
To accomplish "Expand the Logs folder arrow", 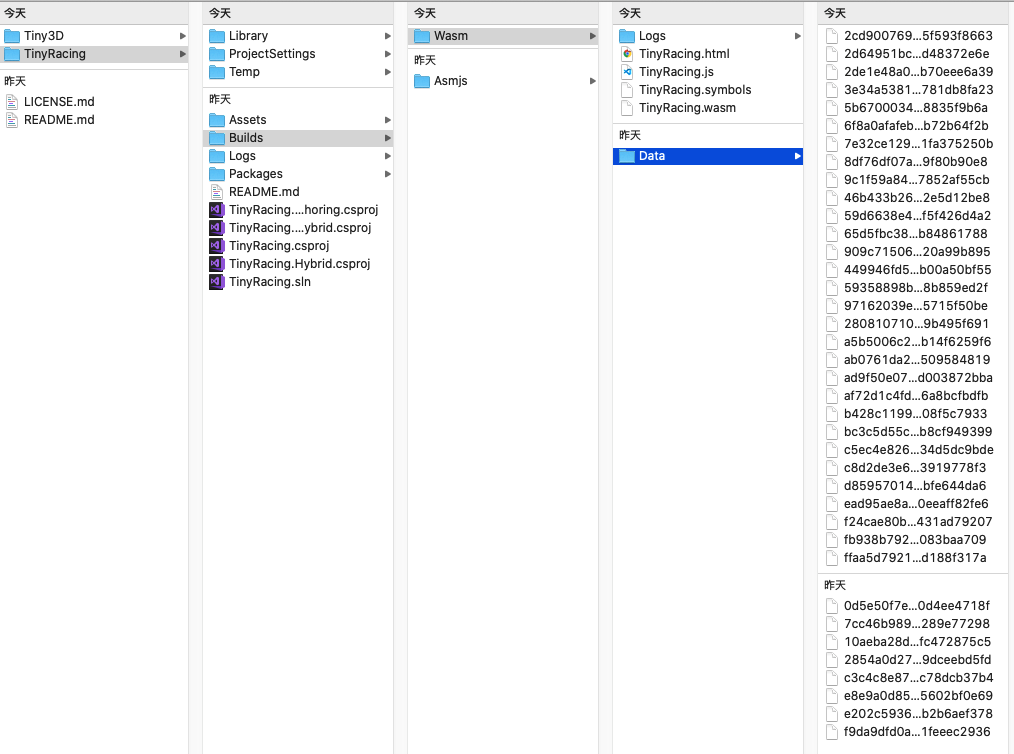I will coord(795,35).
